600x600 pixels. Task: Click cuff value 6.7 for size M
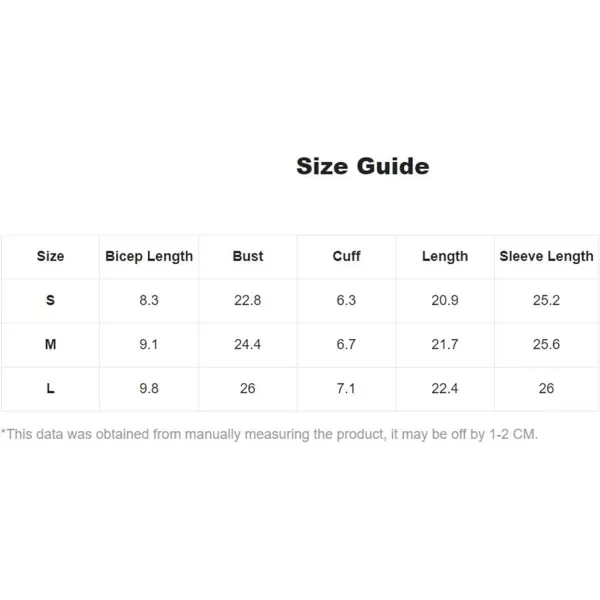346,344
